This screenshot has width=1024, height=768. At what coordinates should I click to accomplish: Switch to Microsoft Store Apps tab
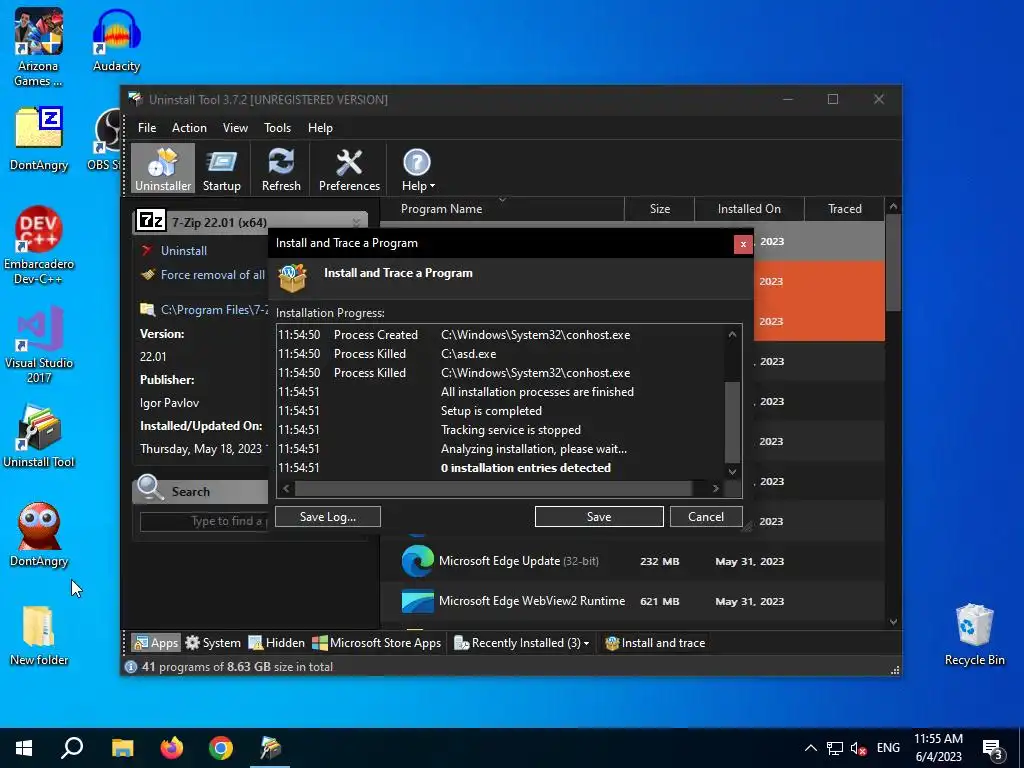coord(377,643)
